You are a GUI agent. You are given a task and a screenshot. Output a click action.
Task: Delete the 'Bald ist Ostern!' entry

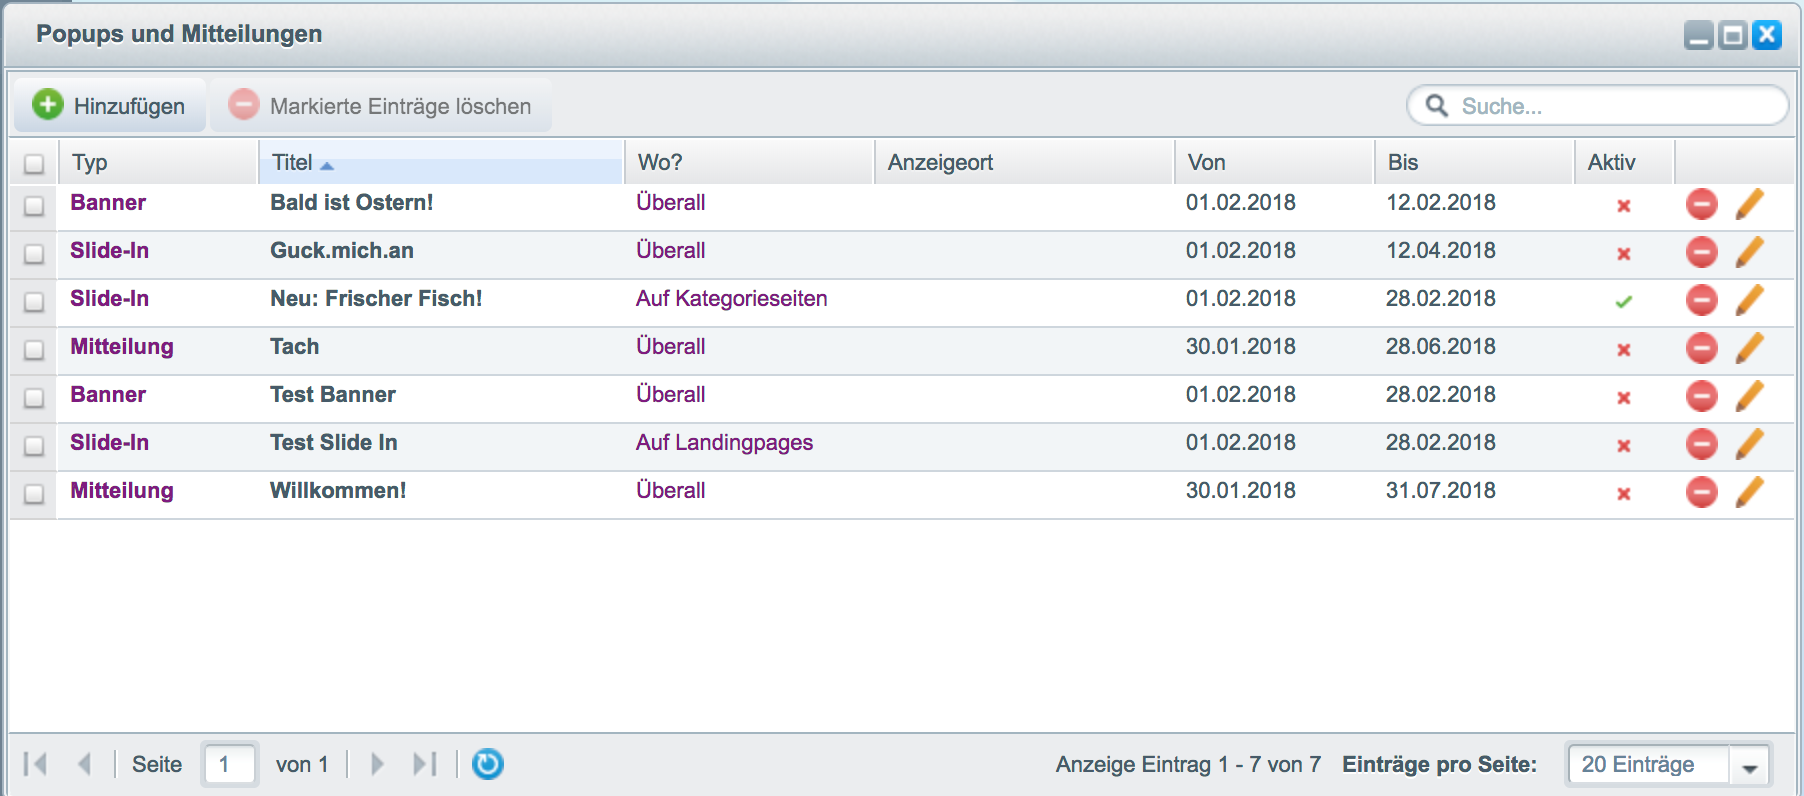[x=1701, y=204]
